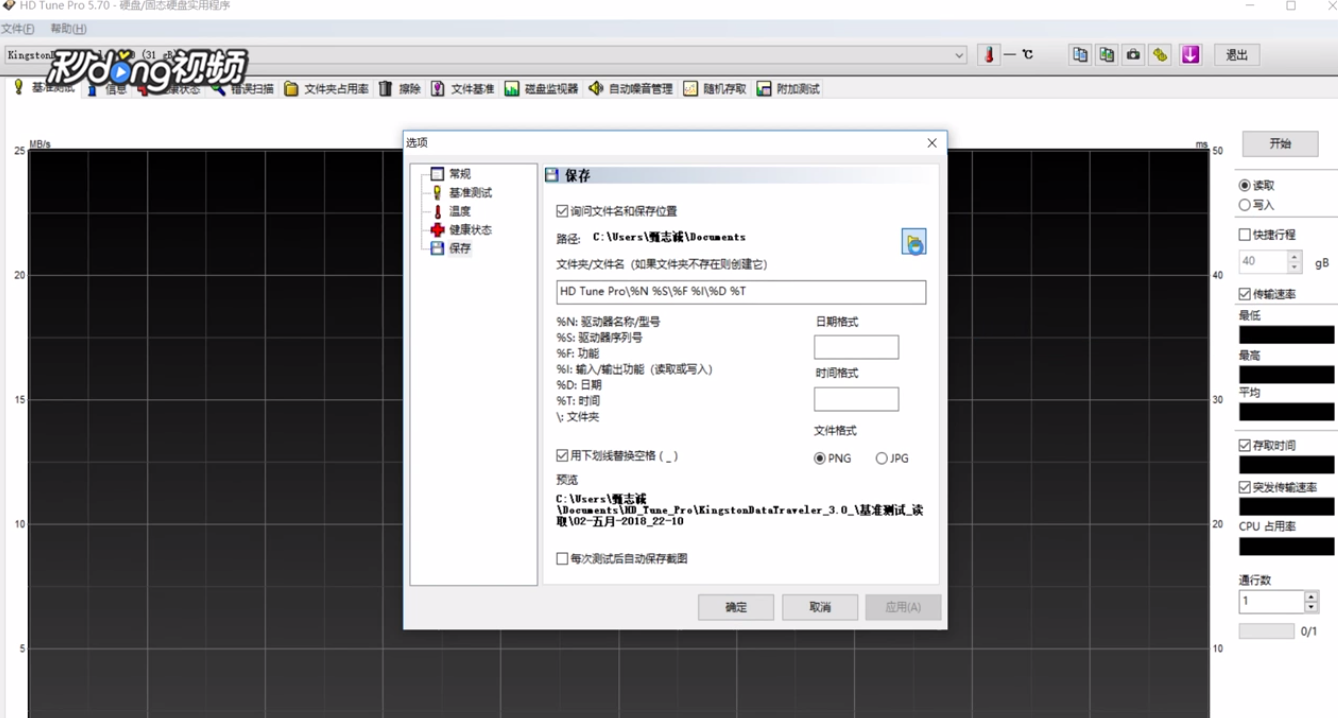The height and width of the screenshot is (718, 1338).
Task: Open the 文件夹占用率 tab
Action: [x=327, y=89]
